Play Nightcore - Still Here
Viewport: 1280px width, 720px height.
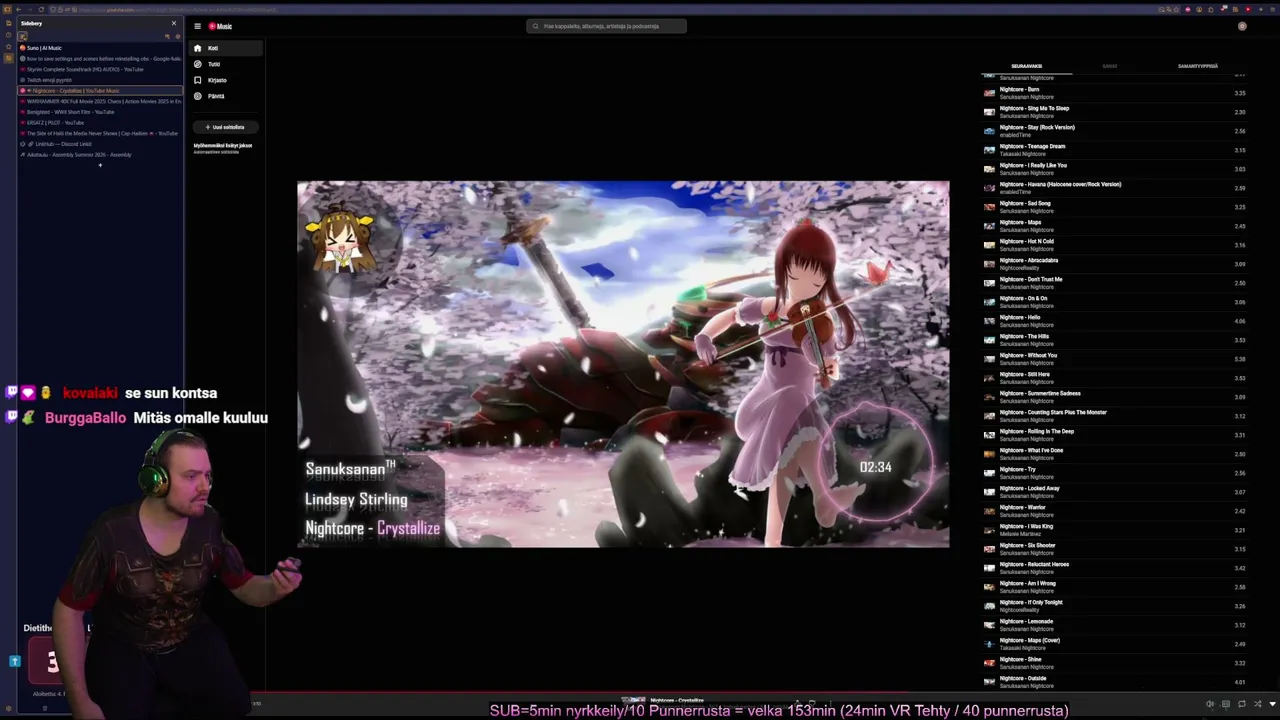(x=1114, y=378)
